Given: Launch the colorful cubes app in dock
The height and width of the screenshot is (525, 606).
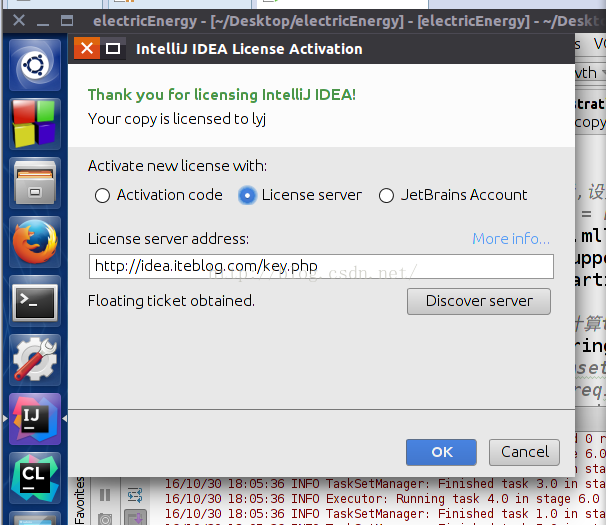Looking at the screenshot, I should point(35,124).
